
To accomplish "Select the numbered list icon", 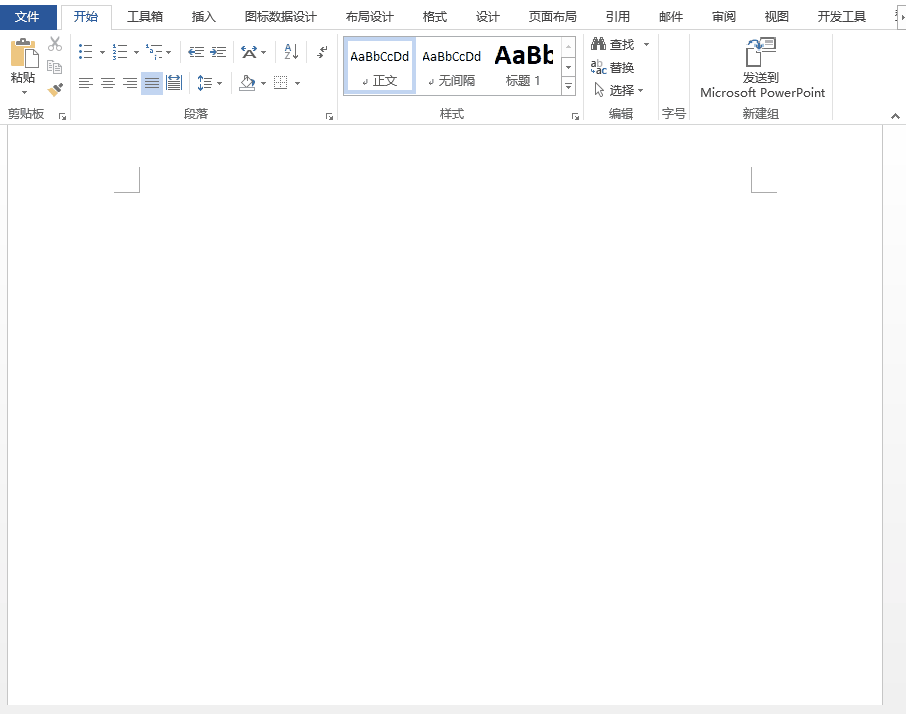I will 120,52.
